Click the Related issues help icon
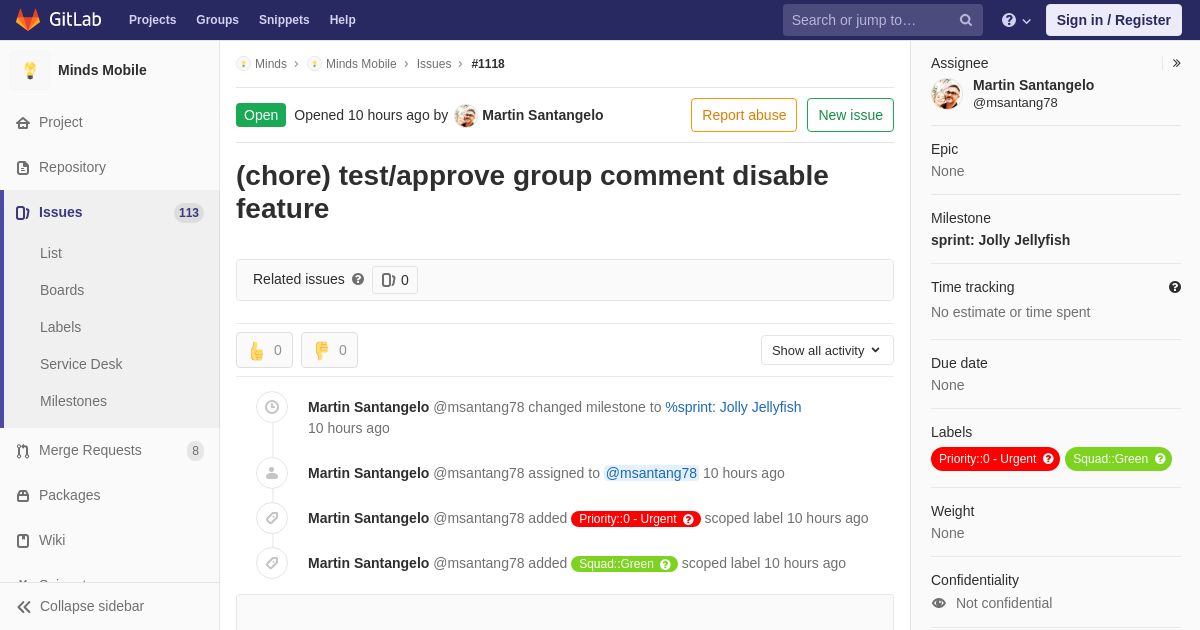Viewport: 1200px width, 630px height. [358, 280]
